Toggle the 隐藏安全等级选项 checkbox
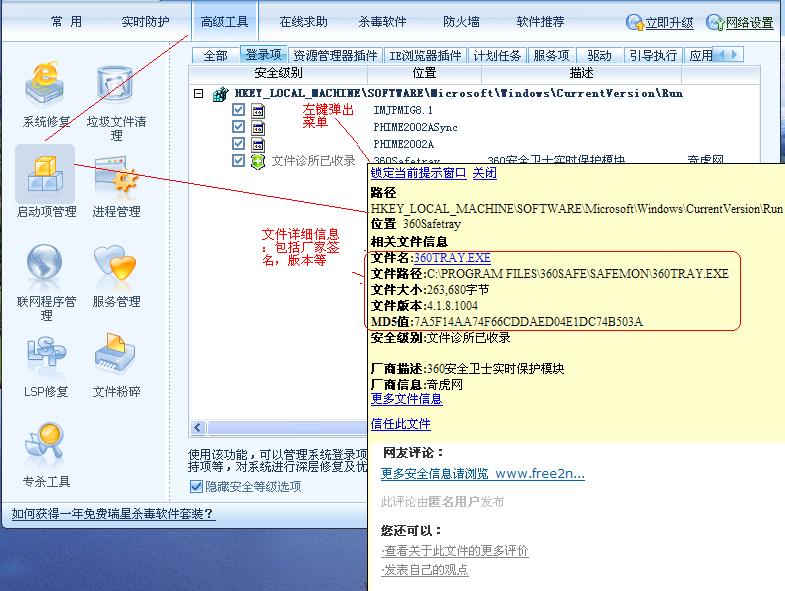785x591 pixels. point(196,486)
